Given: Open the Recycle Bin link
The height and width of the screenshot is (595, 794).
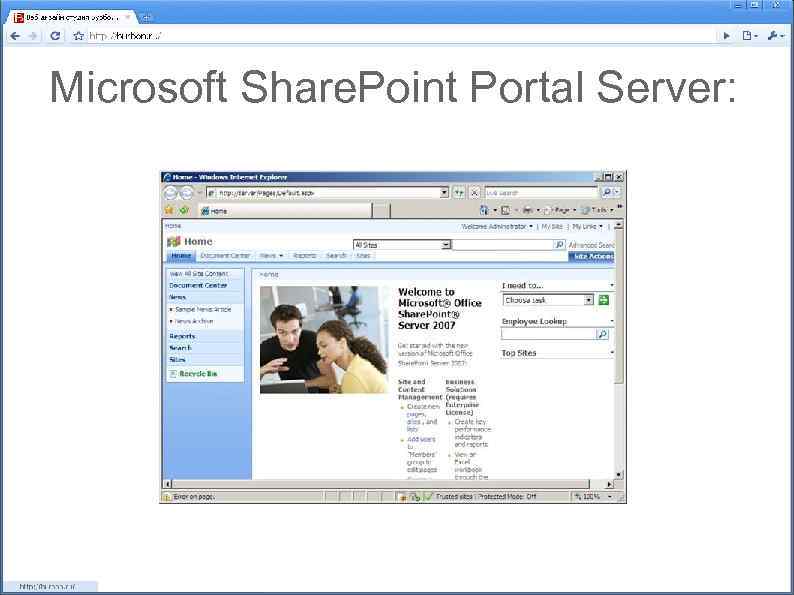Looking at the screenshot, I should (x=198, y=374).
